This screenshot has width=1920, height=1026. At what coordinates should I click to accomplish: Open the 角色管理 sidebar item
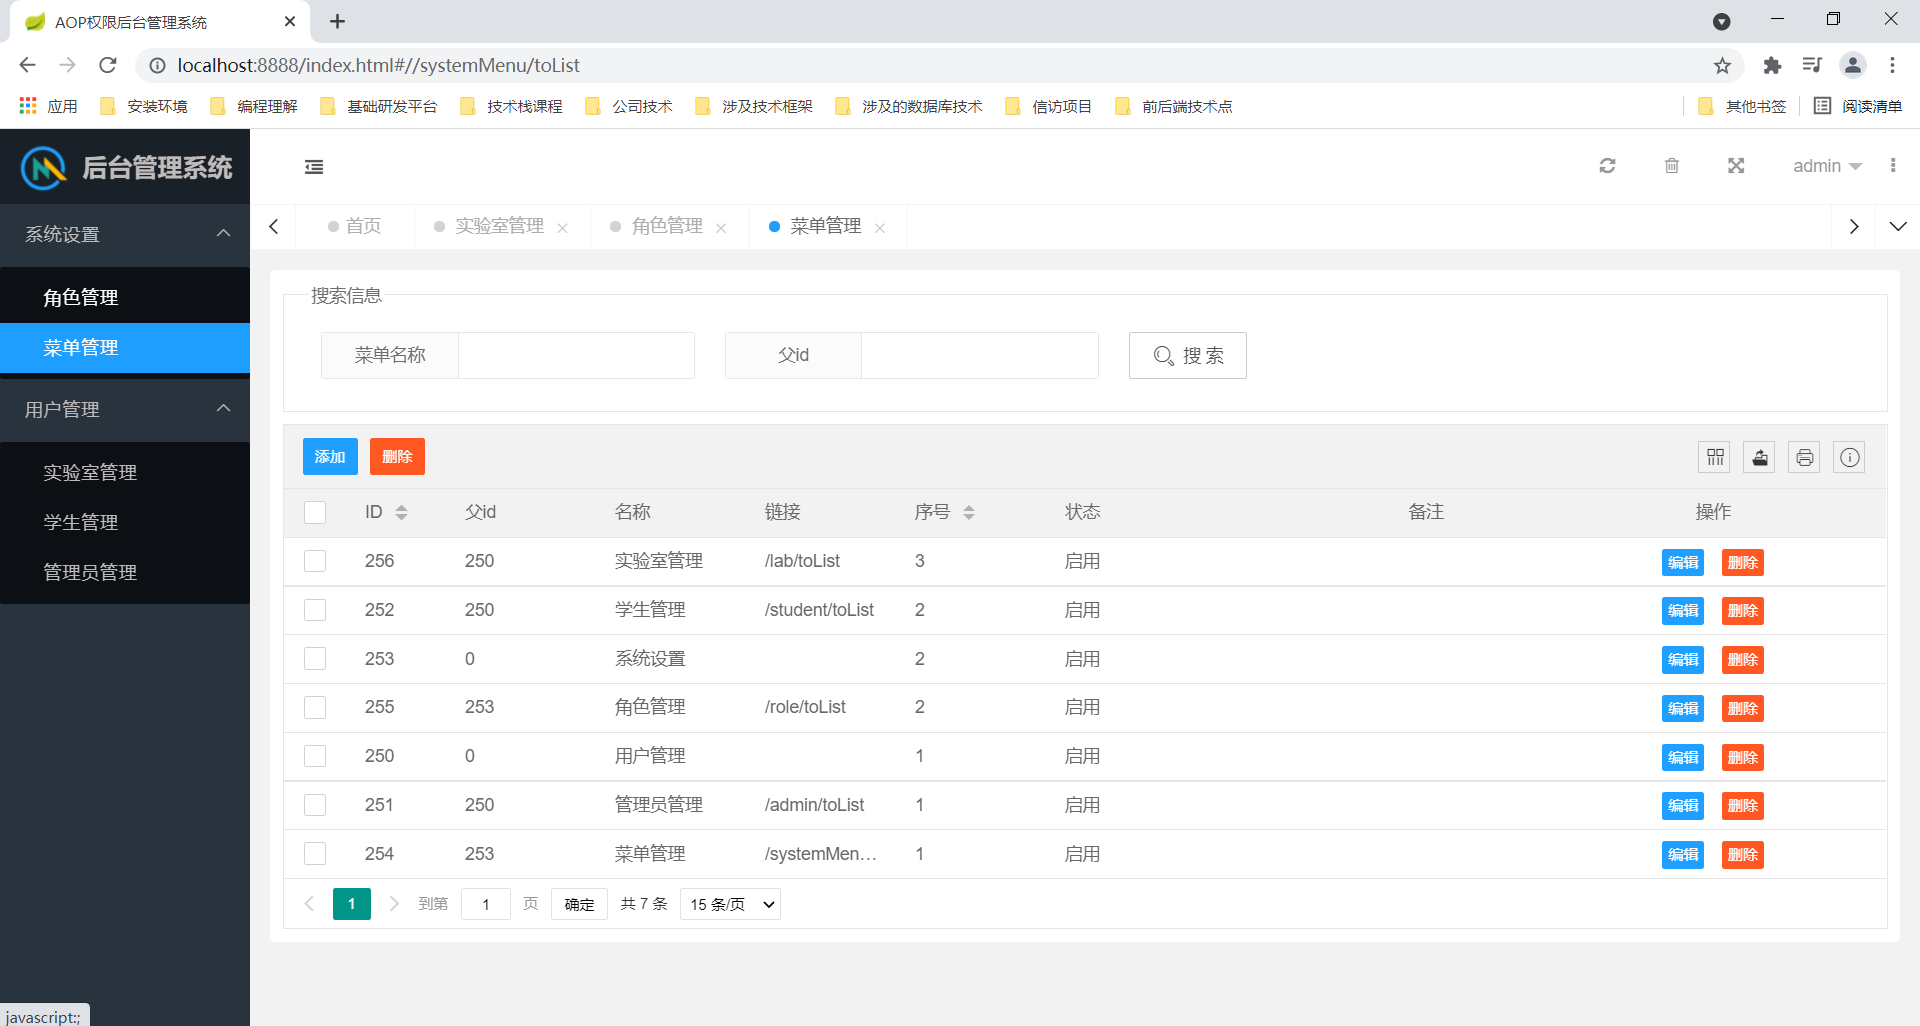click(125, 297)
